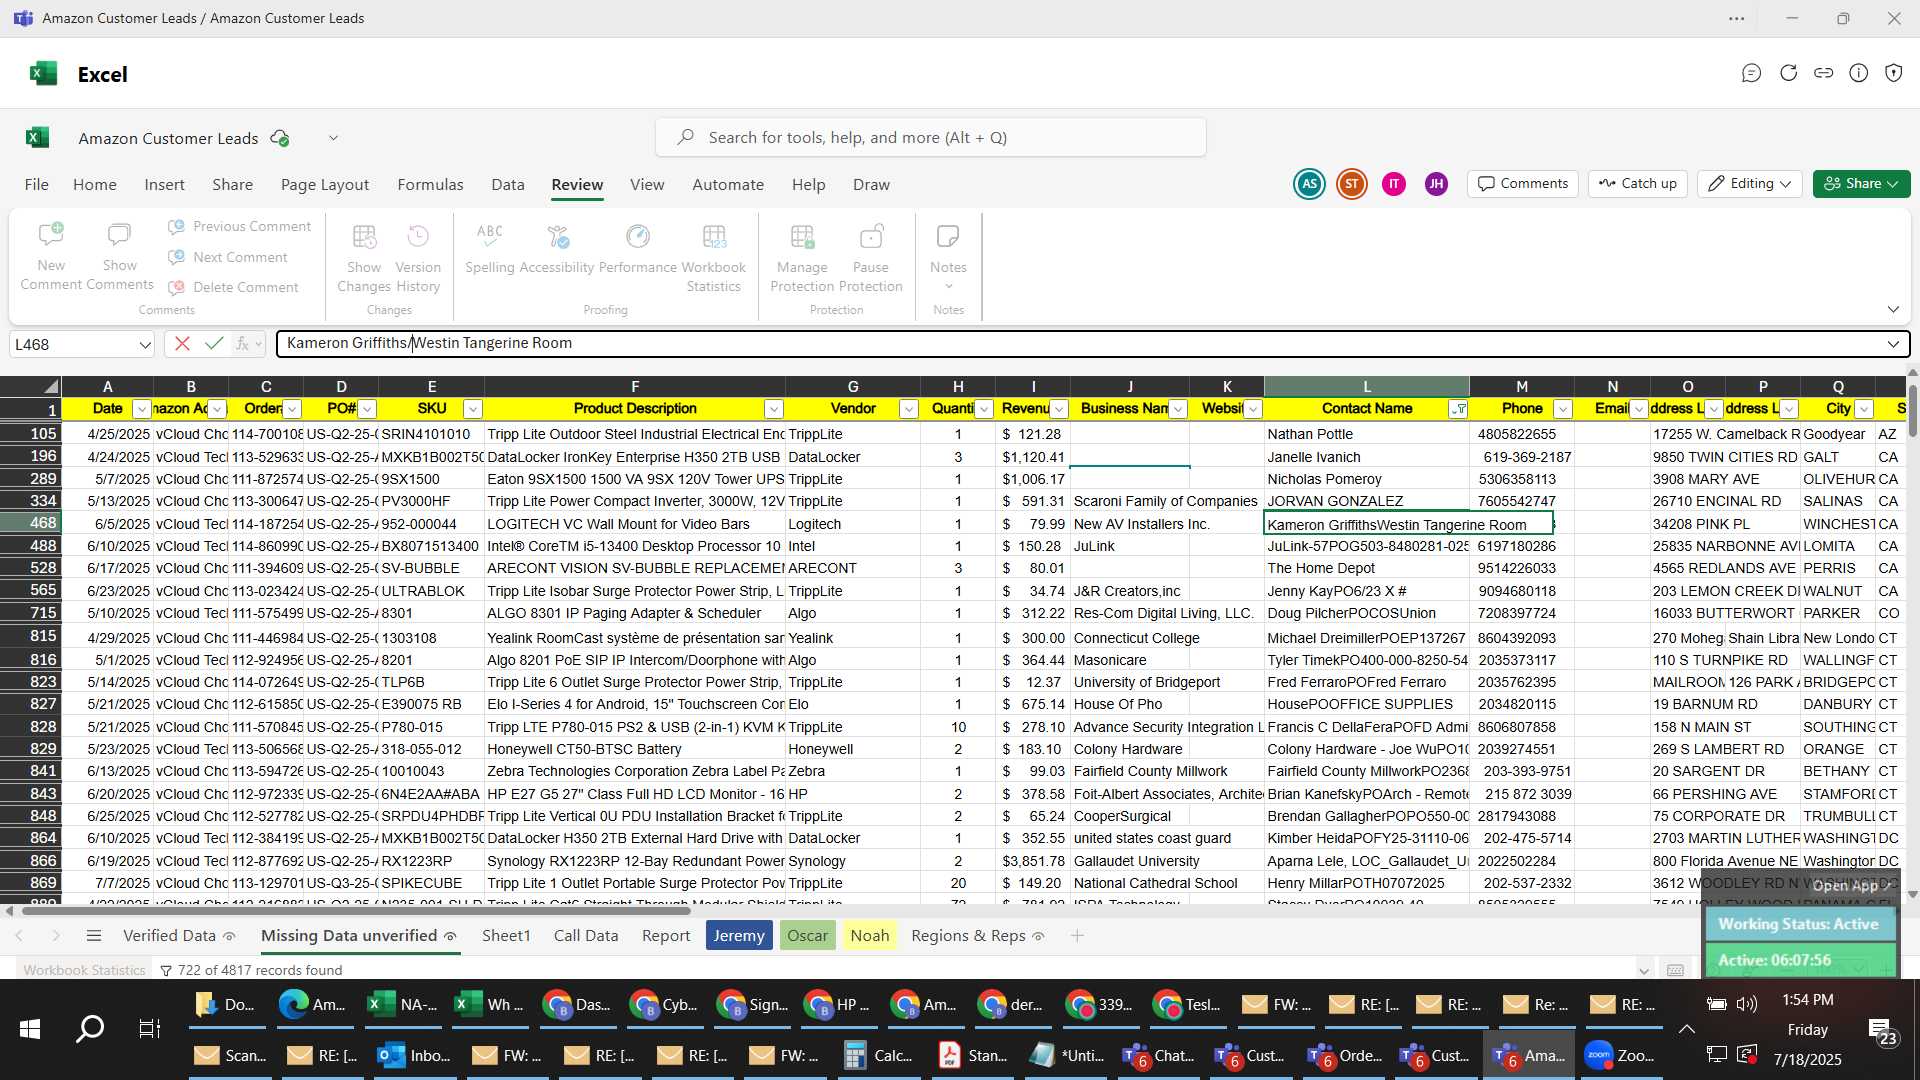This screenshot has width=1920, height=1080.
Task: Switch to the Data ribbon tab
Action: pos(508,185)
